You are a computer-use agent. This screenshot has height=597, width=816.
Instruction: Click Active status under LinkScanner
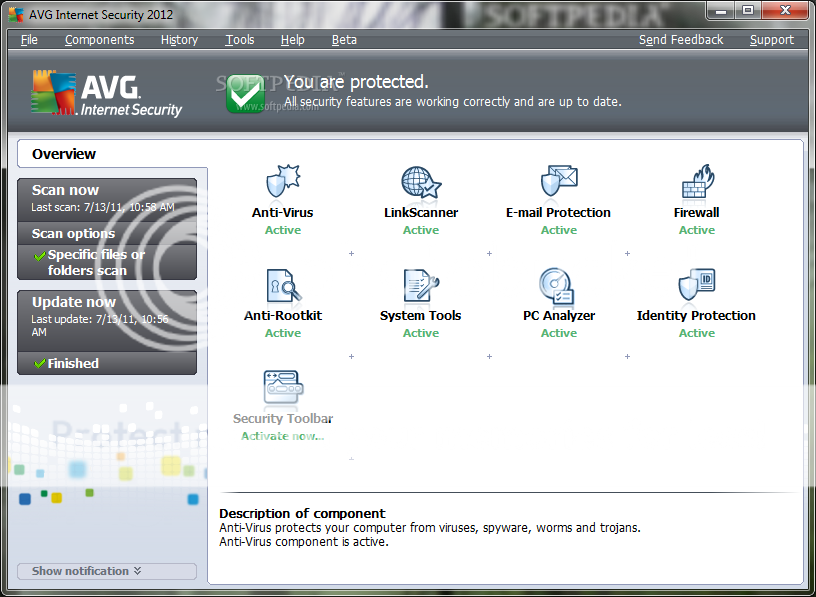pyautogui.click(x=421, y=230)
